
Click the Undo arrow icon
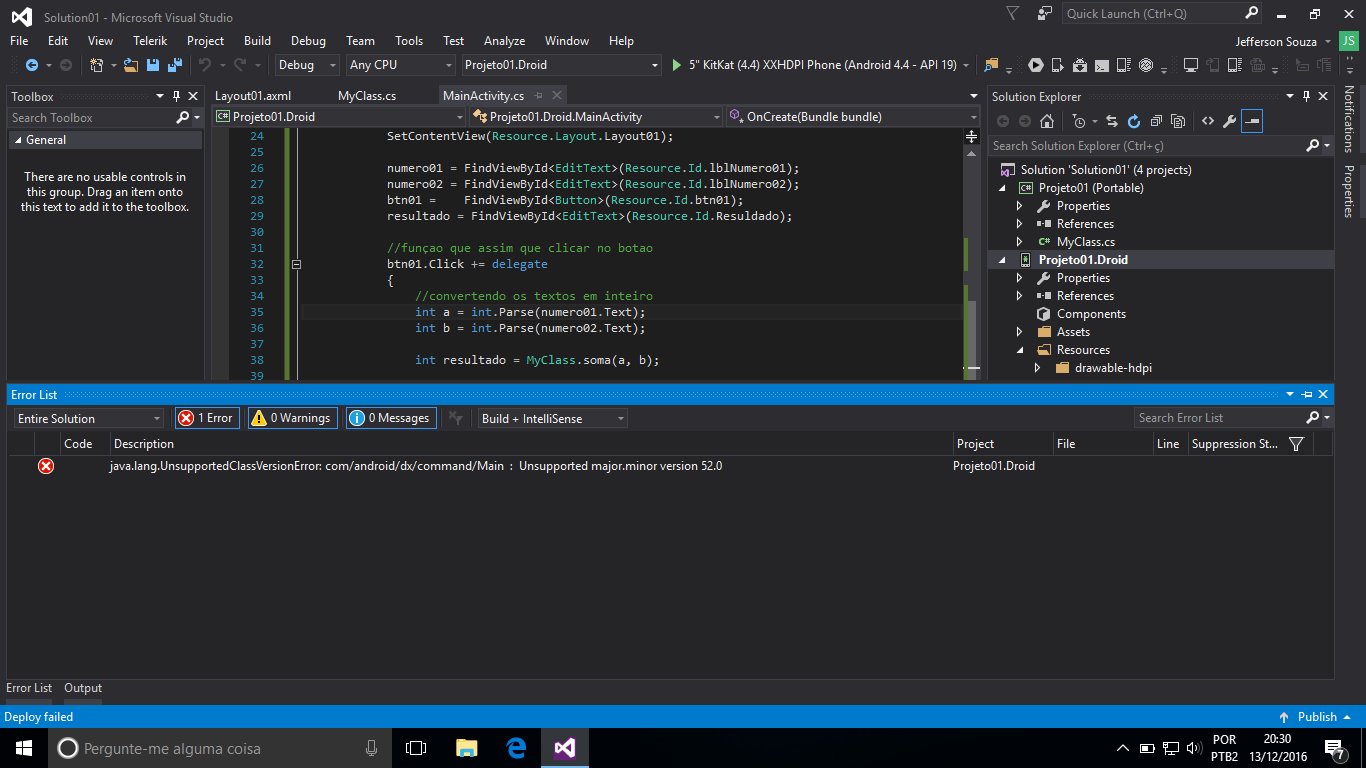[205, 65]
